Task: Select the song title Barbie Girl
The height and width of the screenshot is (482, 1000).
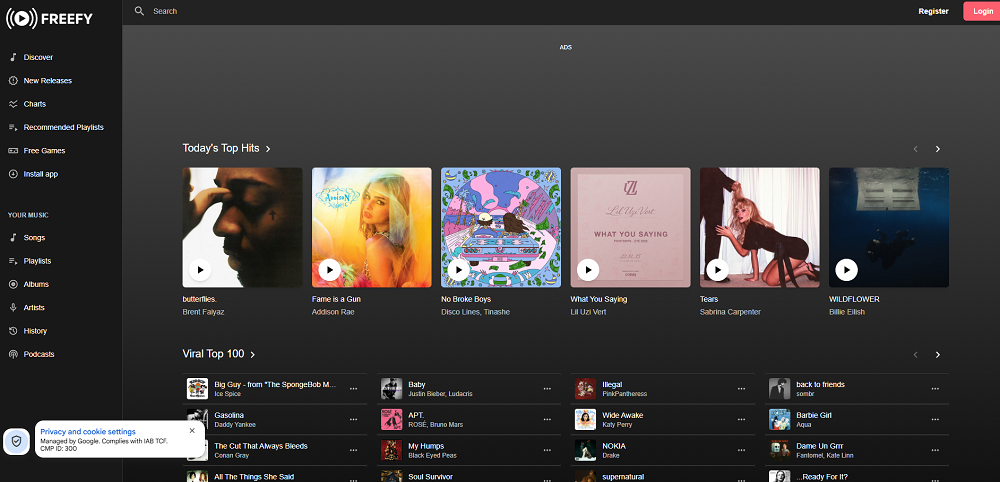Action: (x=814, y=415)
